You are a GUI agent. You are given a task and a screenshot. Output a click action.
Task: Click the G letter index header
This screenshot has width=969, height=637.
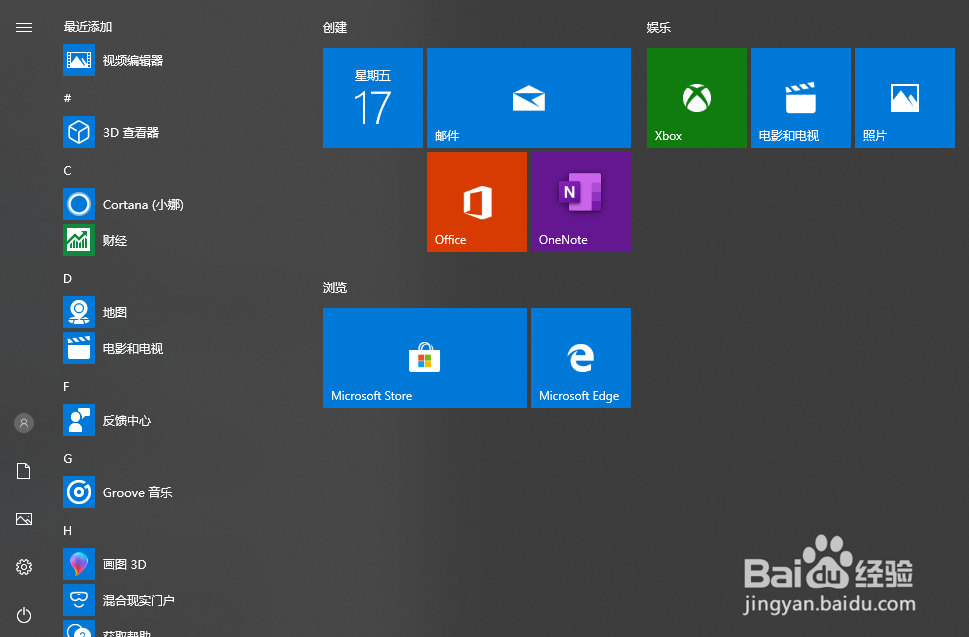point(67,458)
